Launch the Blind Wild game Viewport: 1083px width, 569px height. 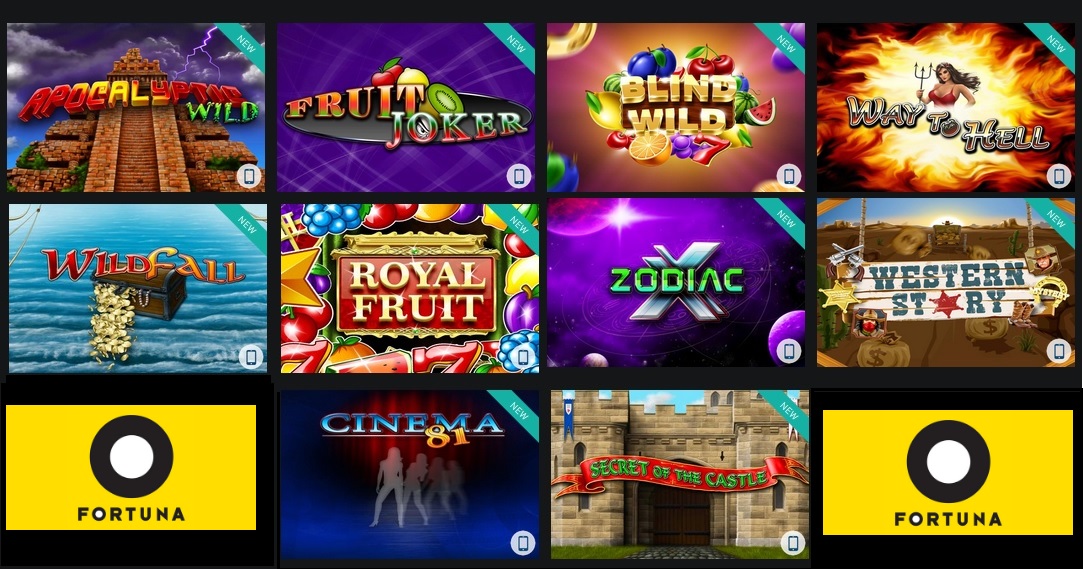(676, 108)
